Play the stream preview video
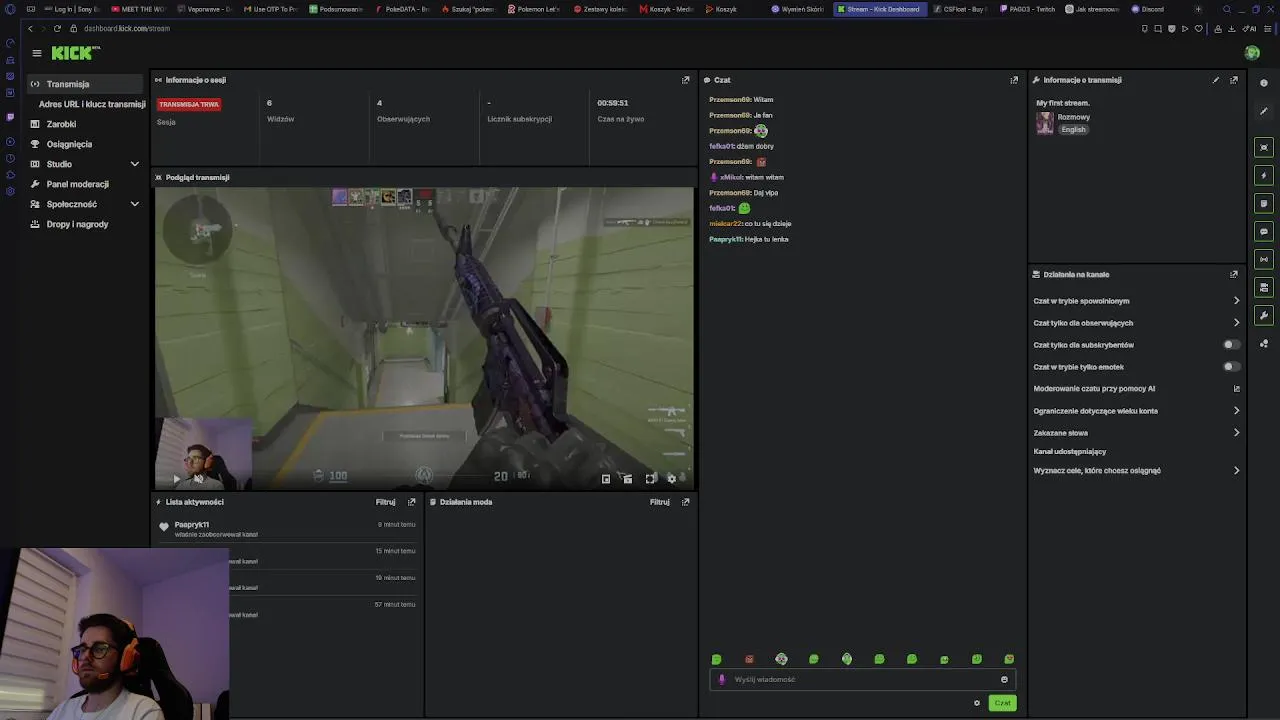Screen dimensions: 1280x720 click(x=176, y=479)
